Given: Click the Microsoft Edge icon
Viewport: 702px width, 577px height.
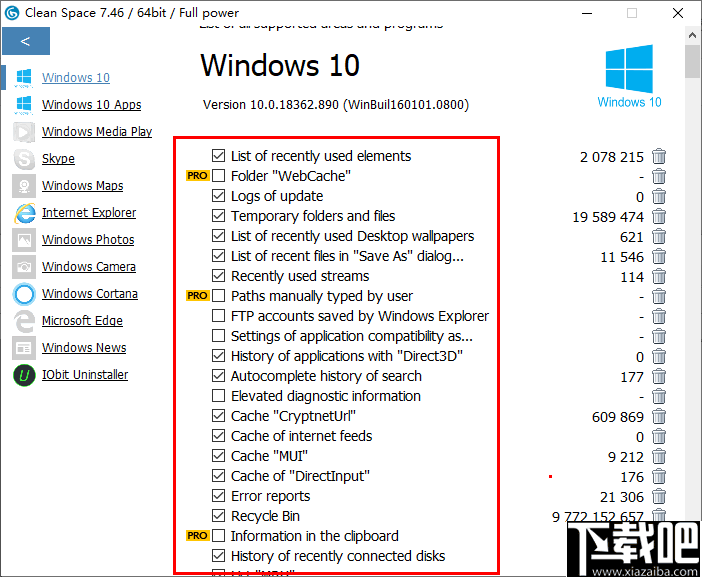Looking at the screenshot, I should [x=24, y=321].
